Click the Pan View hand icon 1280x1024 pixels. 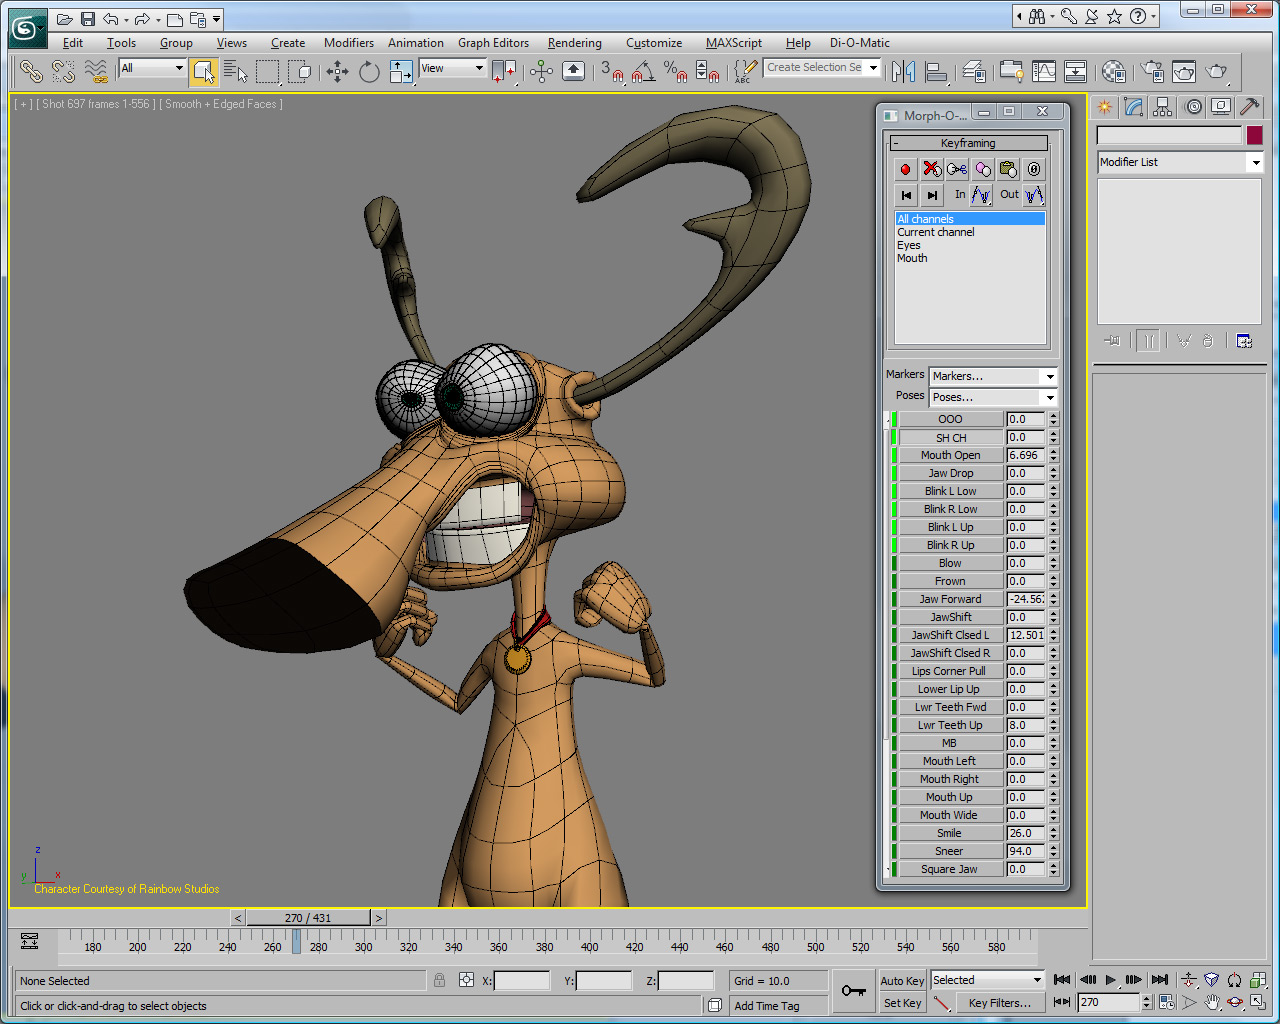(x=1212, y=1002)
